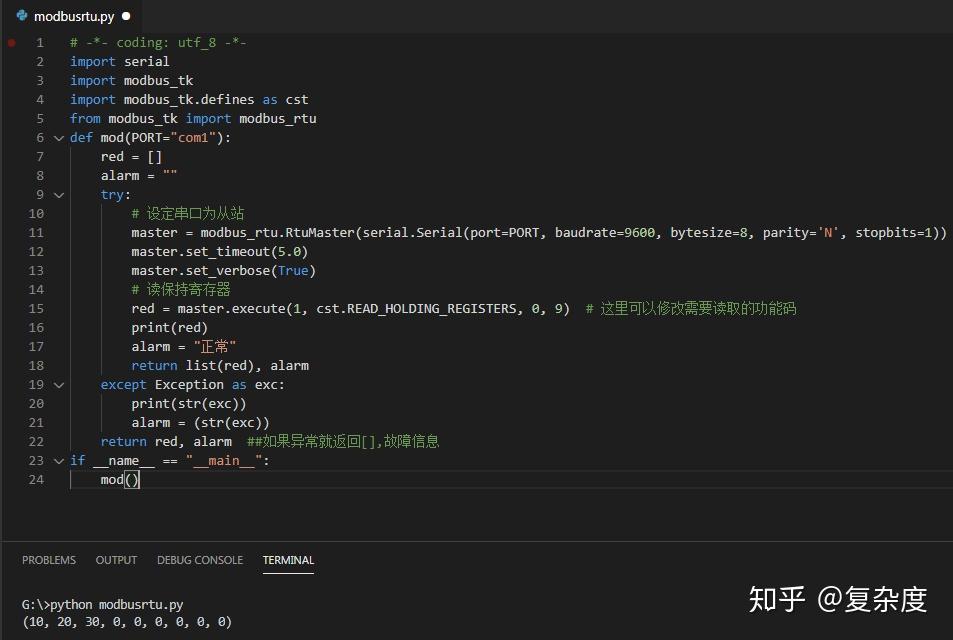Switch to the PROBLEMS panel tab
Screen dimensions: 953x640
[48, 560]
